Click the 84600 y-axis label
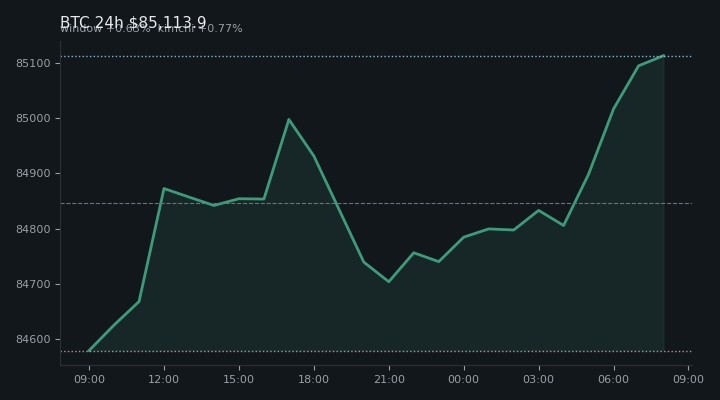Viewport: 720px width, 400px height. [x=33, y=339]
